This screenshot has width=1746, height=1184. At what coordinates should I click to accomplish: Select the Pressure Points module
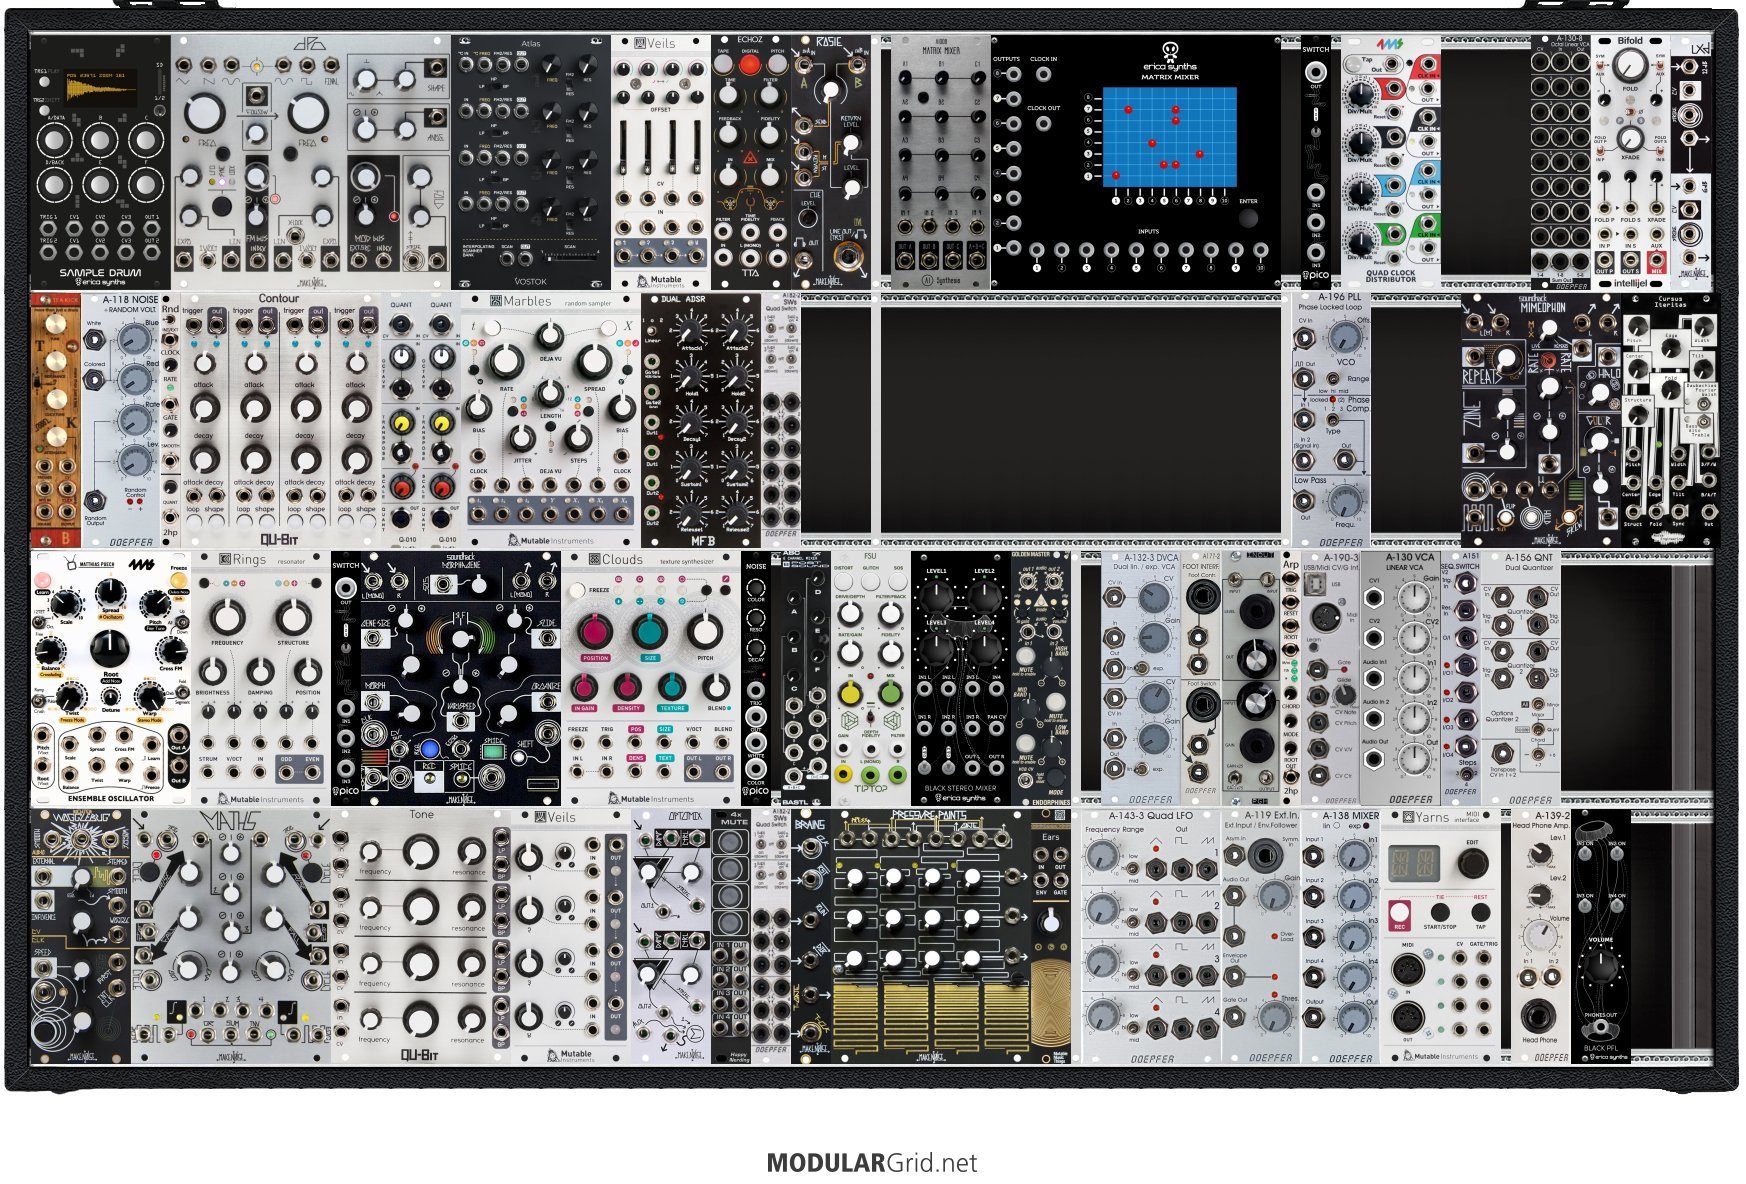pyautogui.click(x=931, y=936)
